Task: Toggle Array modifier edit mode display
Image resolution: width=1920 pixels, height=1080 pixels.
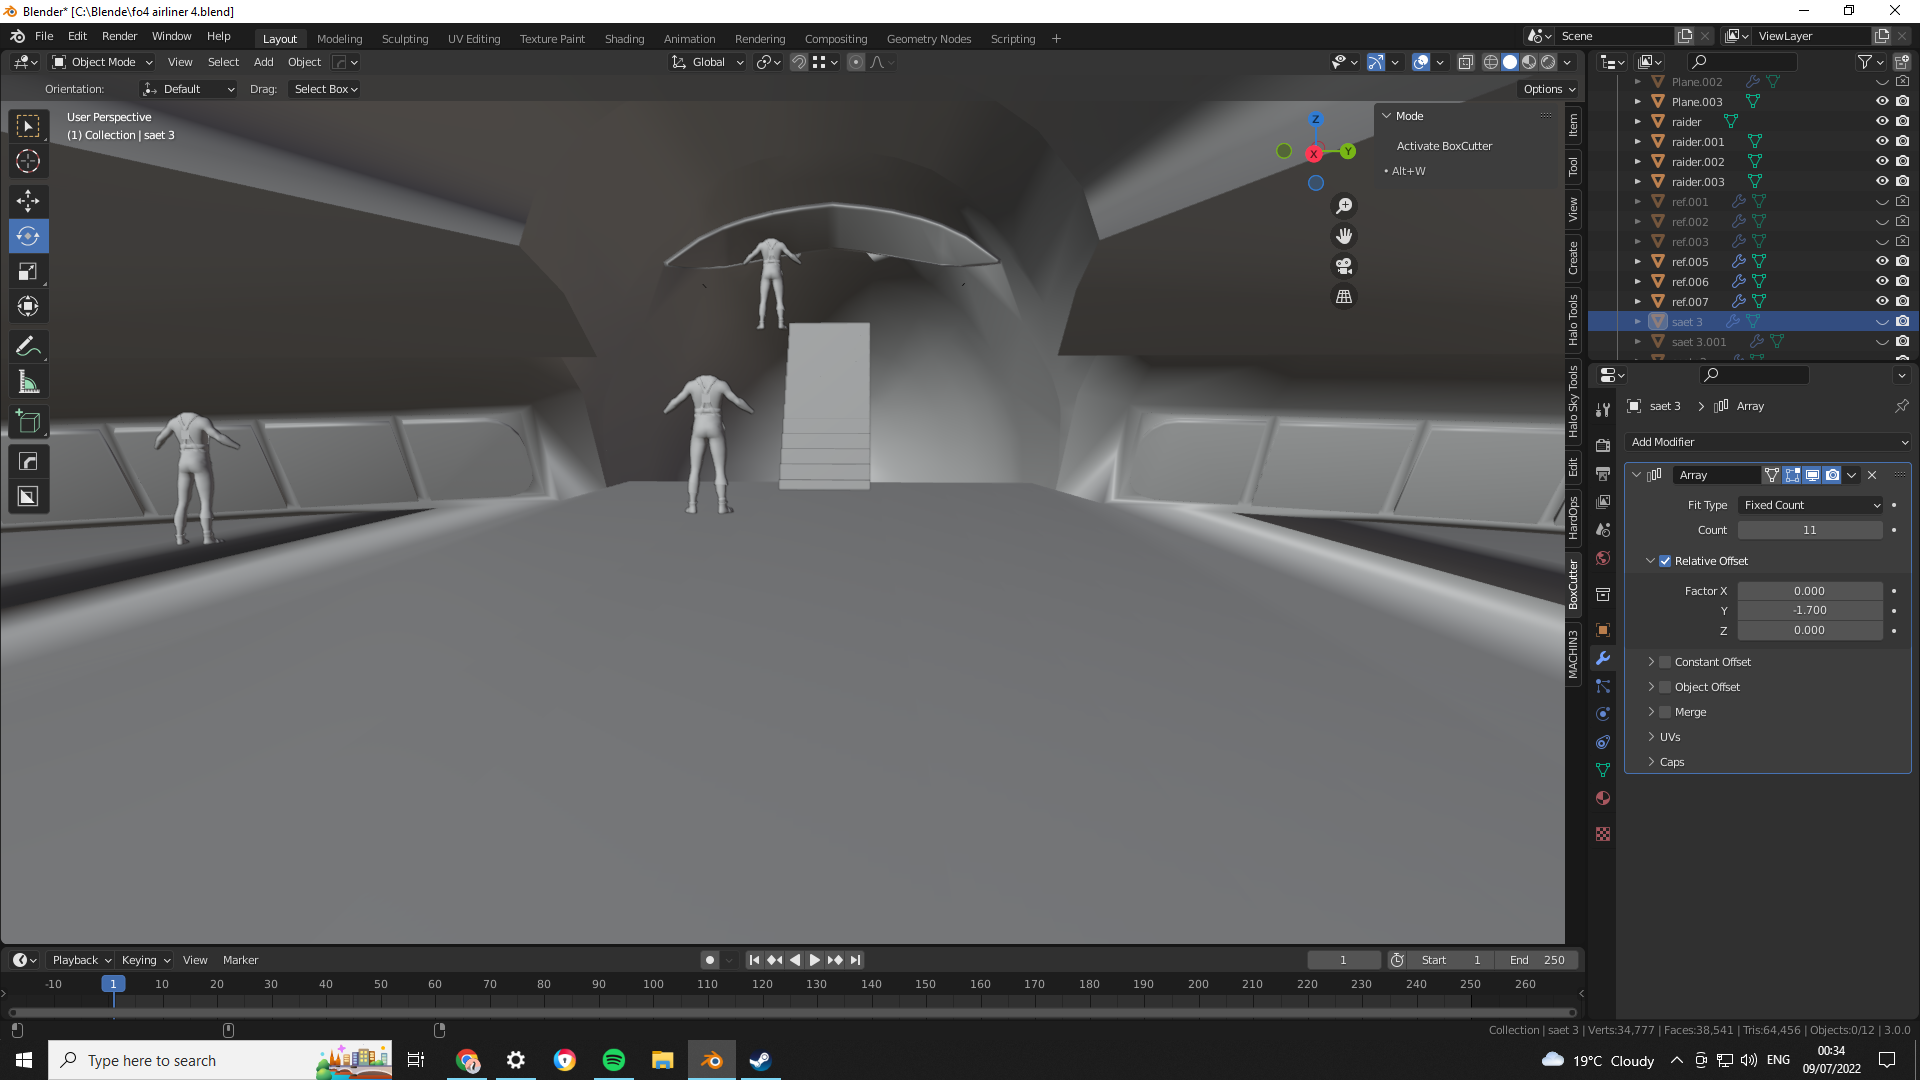Action: [1792, 475]
